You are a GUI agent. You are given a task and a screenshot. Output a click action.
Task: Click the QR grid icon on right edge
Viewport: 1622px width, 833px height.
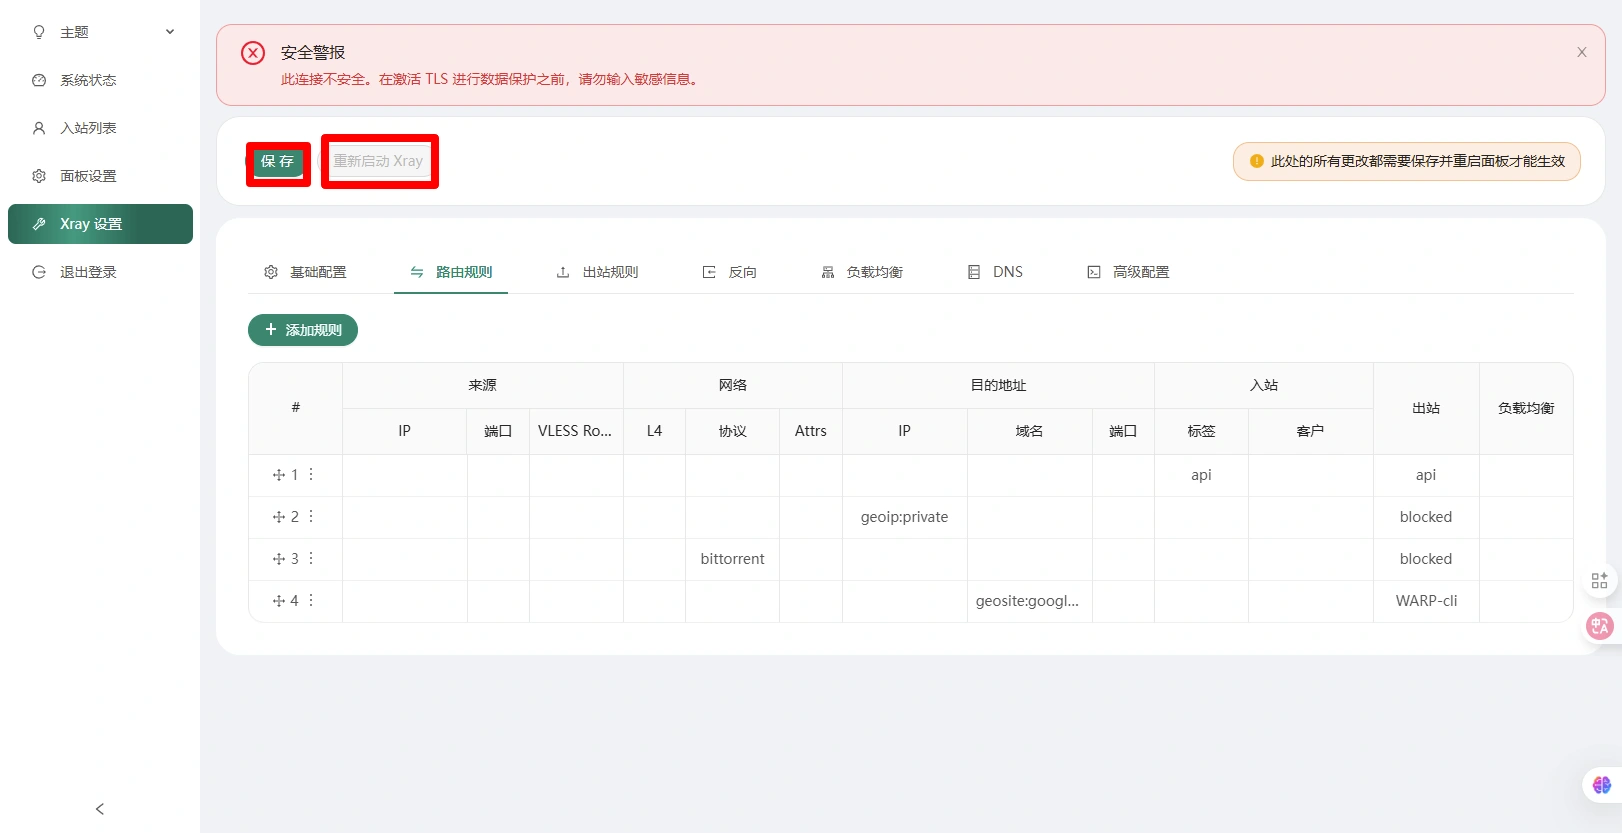[1599, 581]
